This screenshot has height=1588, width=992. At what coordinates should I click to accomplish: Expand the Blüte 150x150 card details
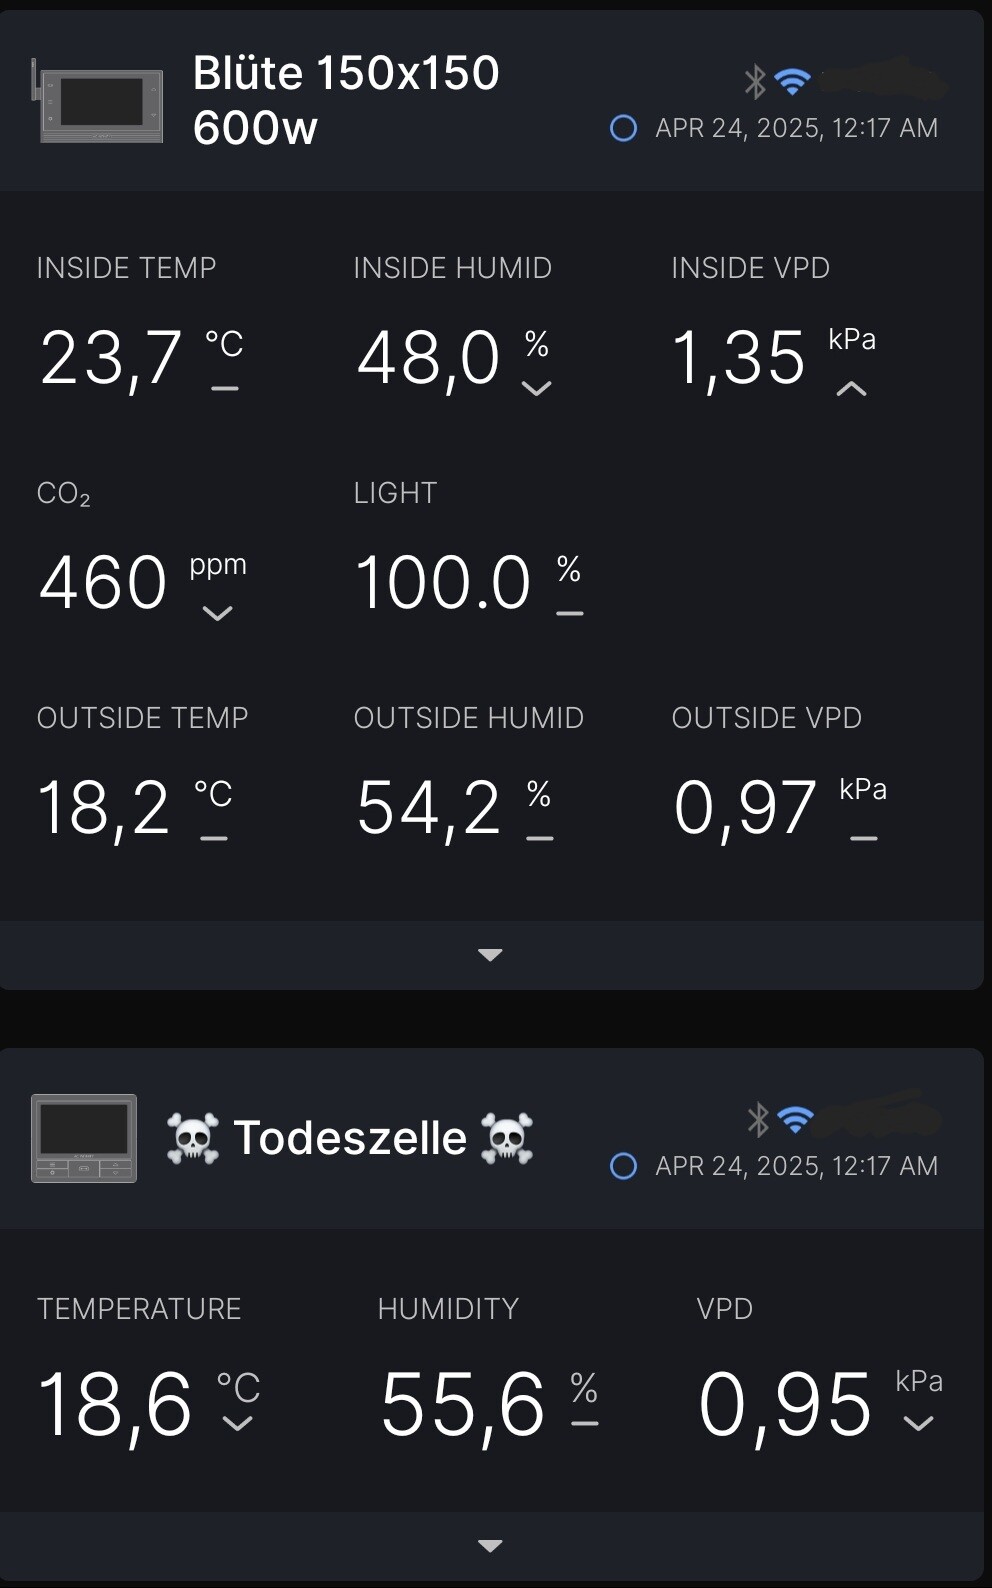(490, 955)
